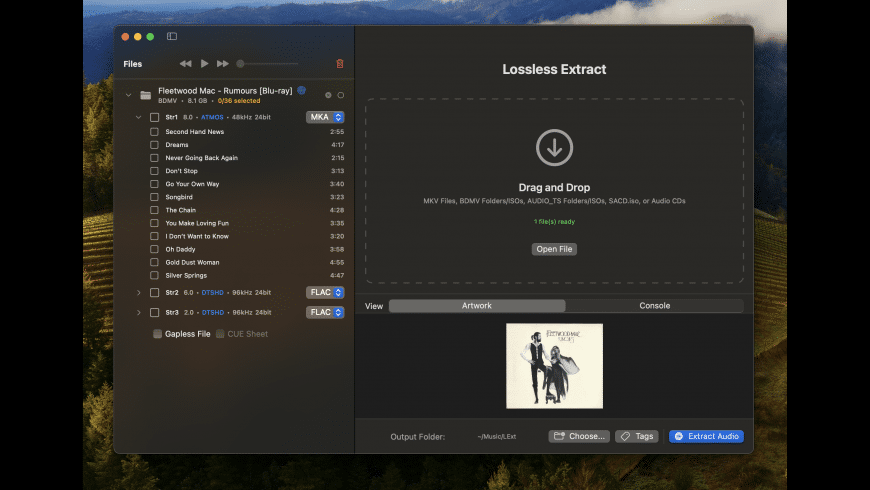Click the Silver Springs duration 4:47
The image size is (870, 490).
tap(337, 275)
